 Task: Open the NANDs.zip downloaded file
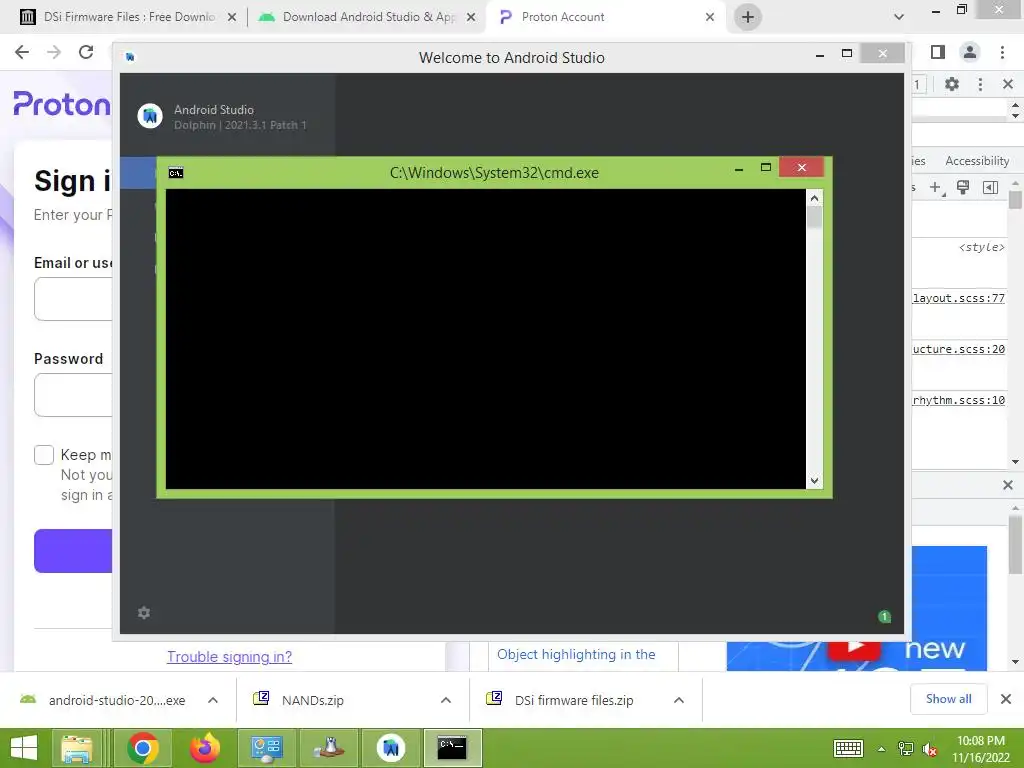[x=312, y=700]
